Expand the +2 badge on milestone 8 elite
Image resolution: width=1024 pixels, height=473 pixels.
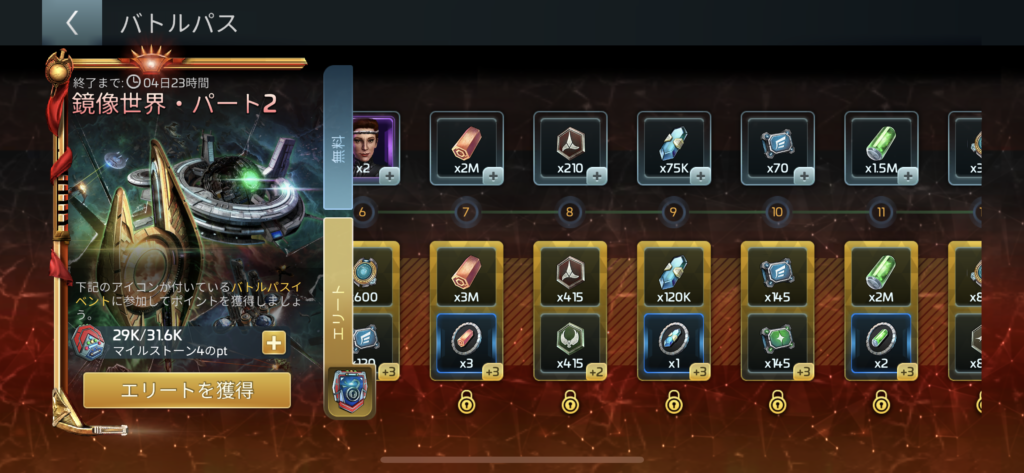(x=595, y=371)
